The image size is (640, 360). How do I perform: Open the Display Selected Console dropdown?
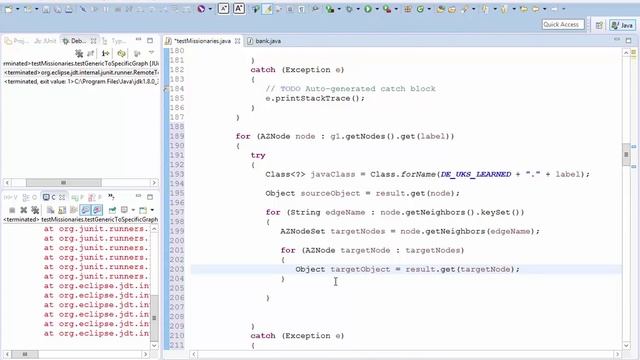[x=133, y=210]
